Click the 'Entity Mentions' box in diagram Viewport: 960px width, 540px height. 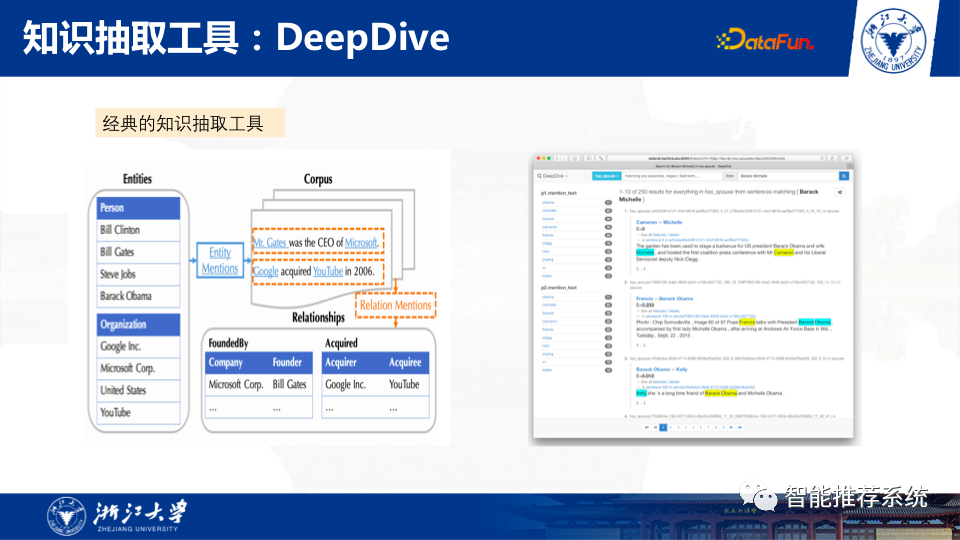220,260
